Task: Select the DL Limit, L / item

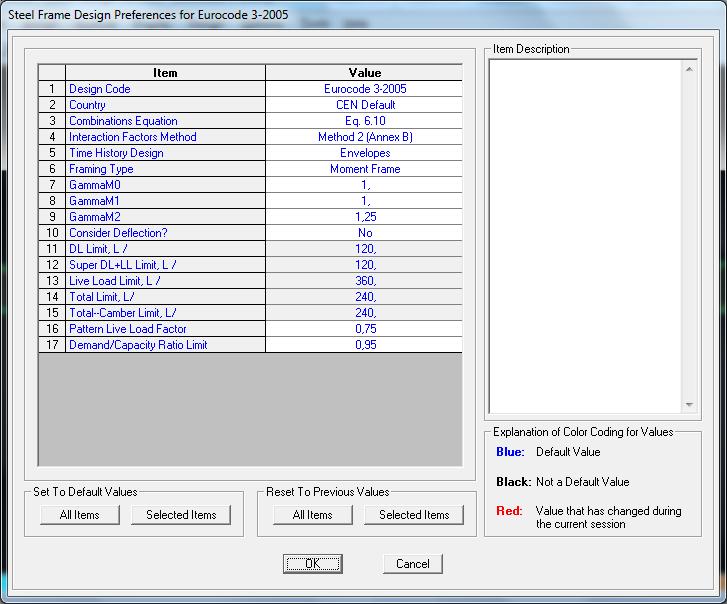Action: click(165, 248)
